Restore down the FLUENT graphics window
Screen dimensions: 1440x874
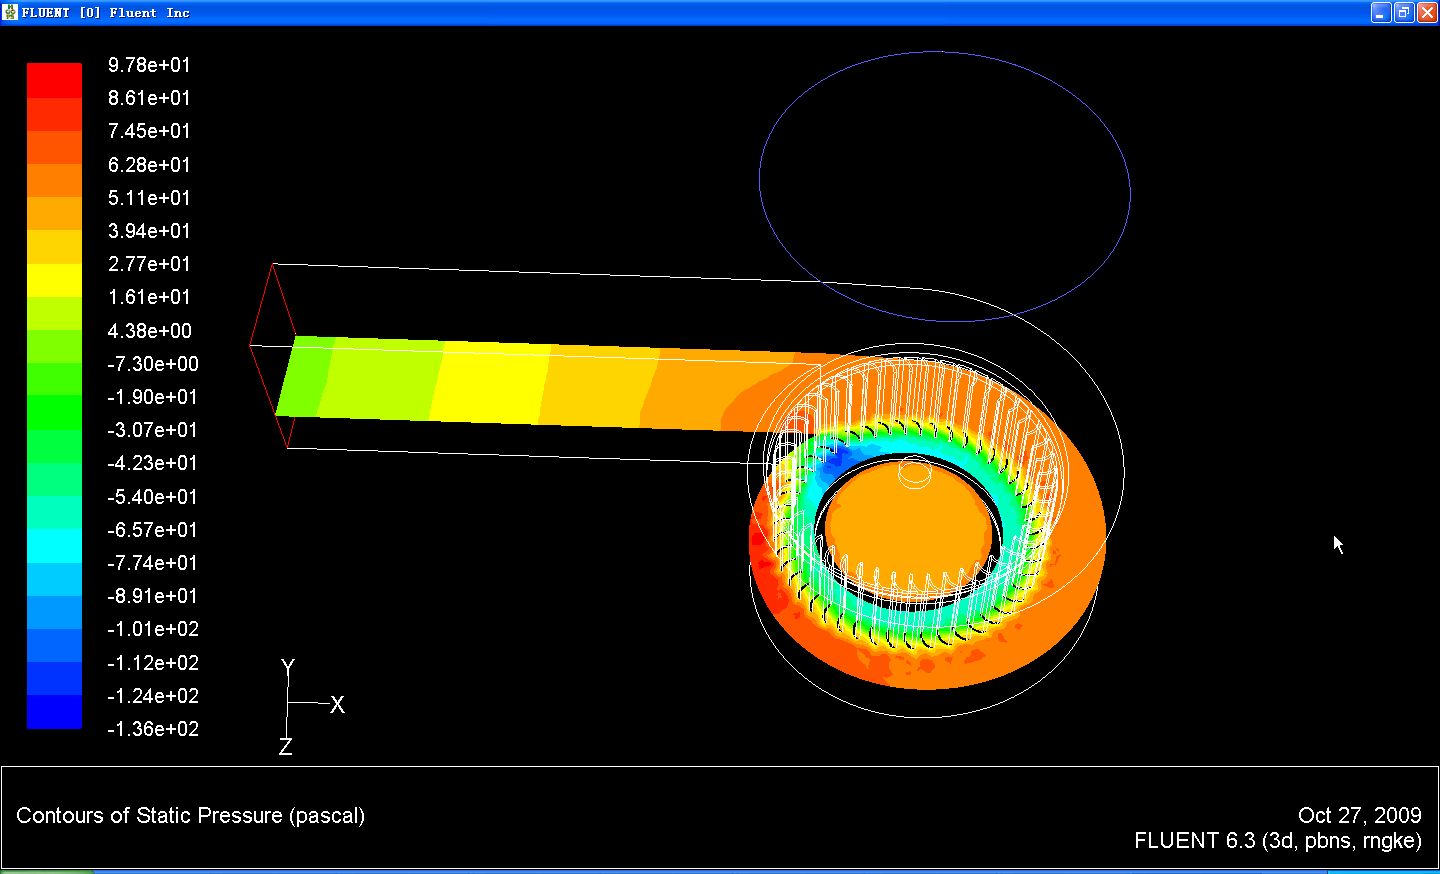click(x=1404, y=12)
